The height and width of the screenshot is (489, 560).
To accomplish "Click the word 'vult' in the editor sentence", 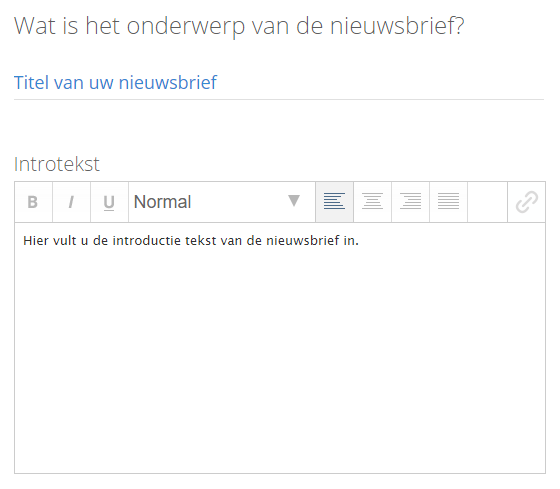I will pos(65,241).
